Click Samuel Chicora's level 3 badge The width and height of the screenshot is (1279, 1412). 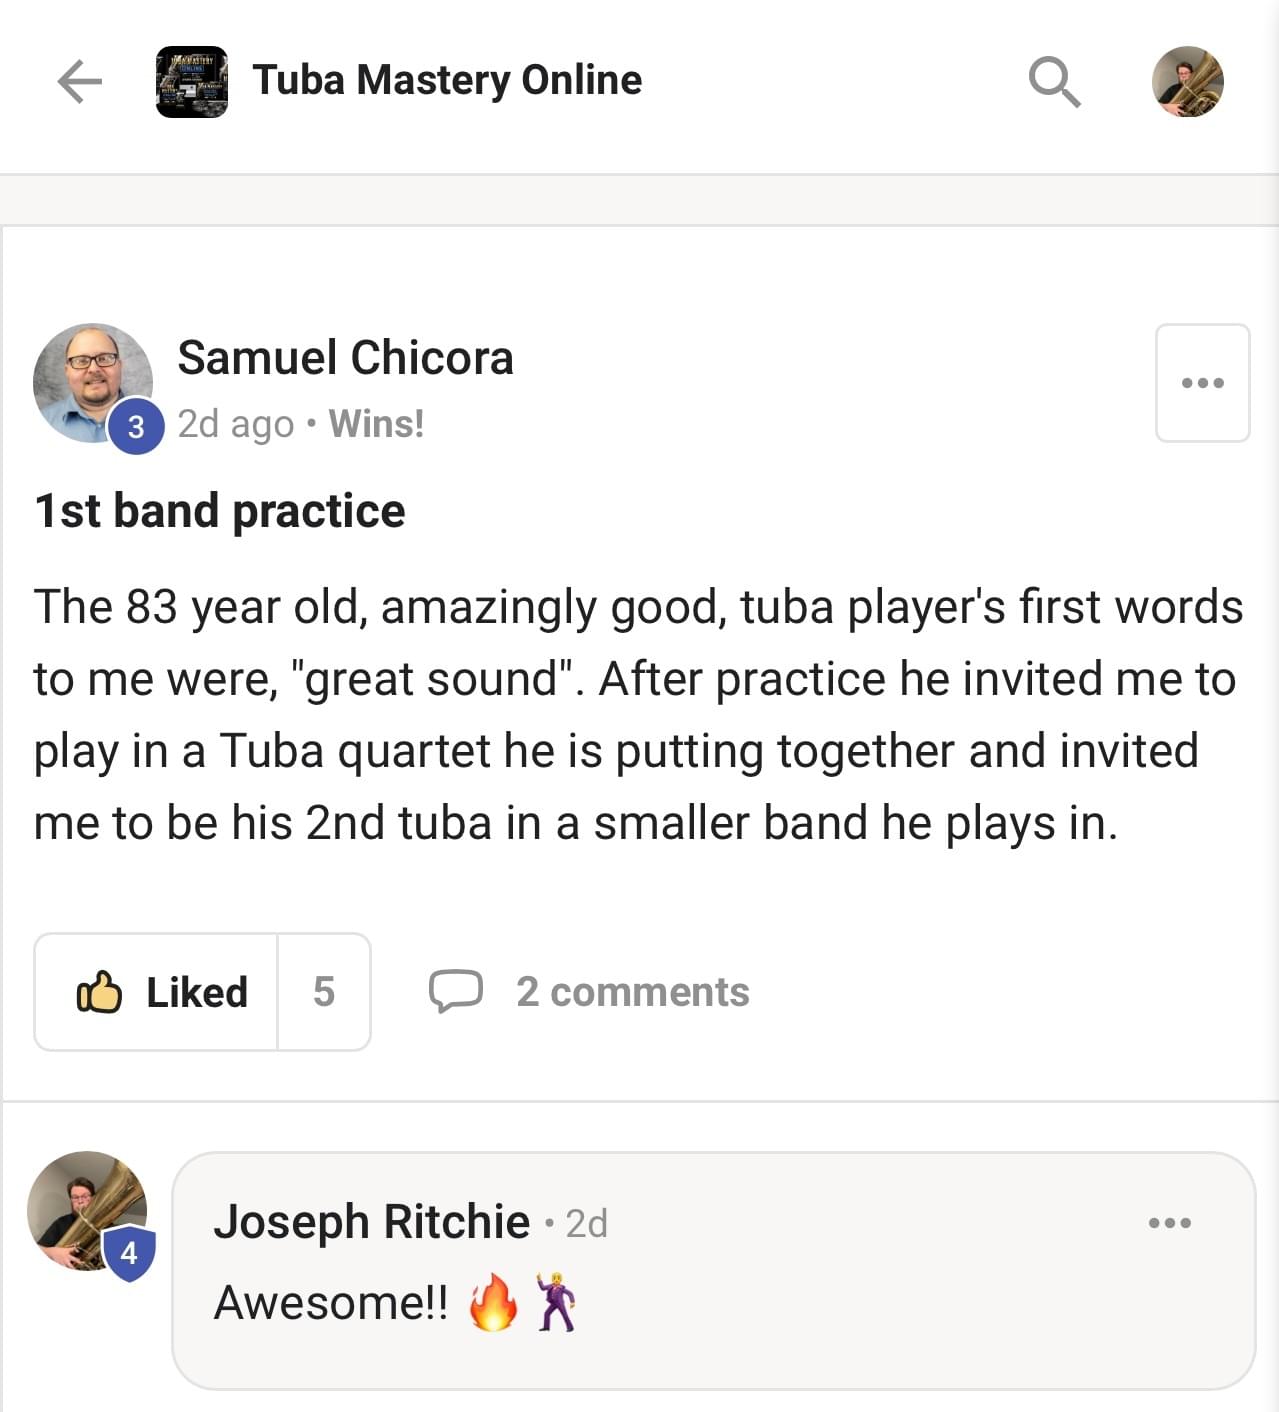point(136,427)
